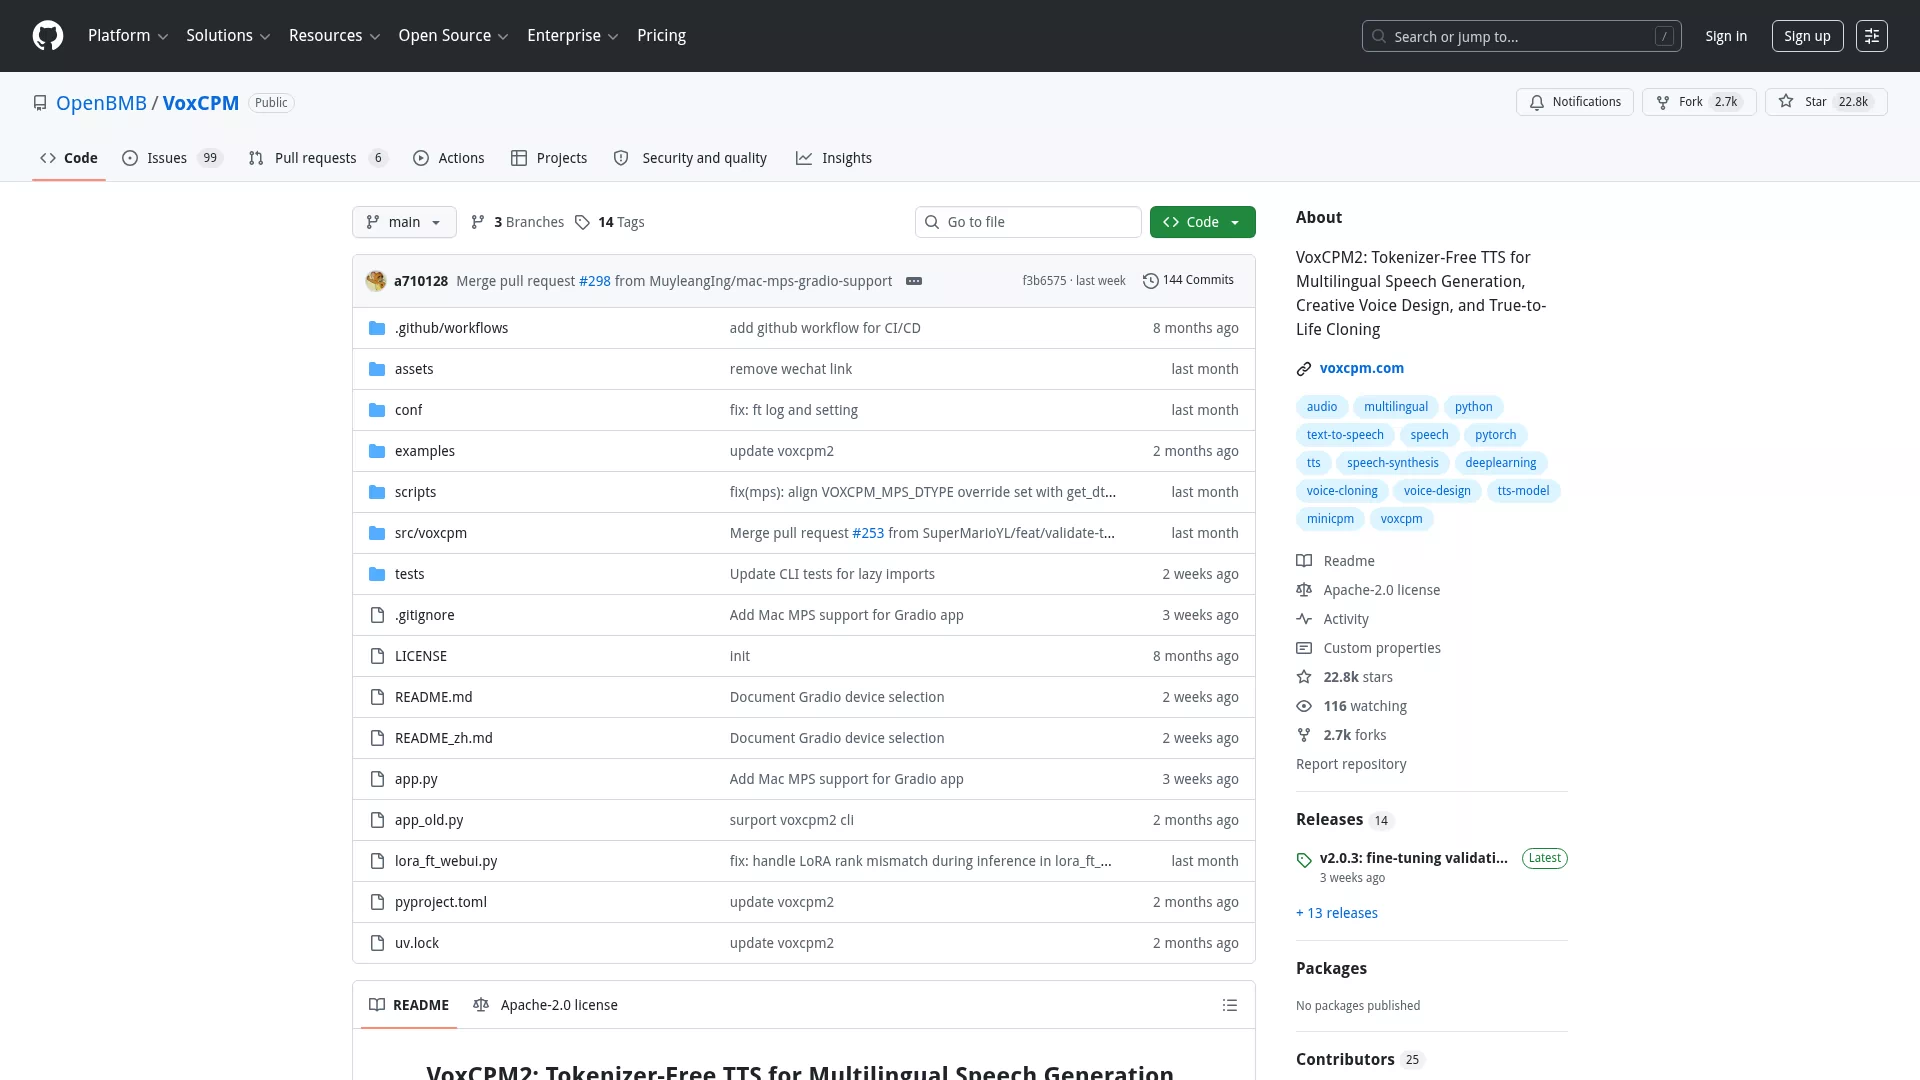Viewport: 1920px width, 1080px height.
Task: Click the link icon beside voxcpm.com
Action: click(1304, 369)
